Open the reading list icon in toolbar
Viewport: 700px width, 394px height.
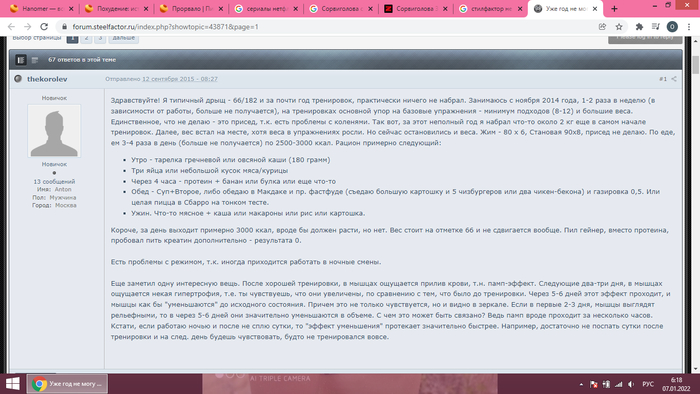click(655, 27)
